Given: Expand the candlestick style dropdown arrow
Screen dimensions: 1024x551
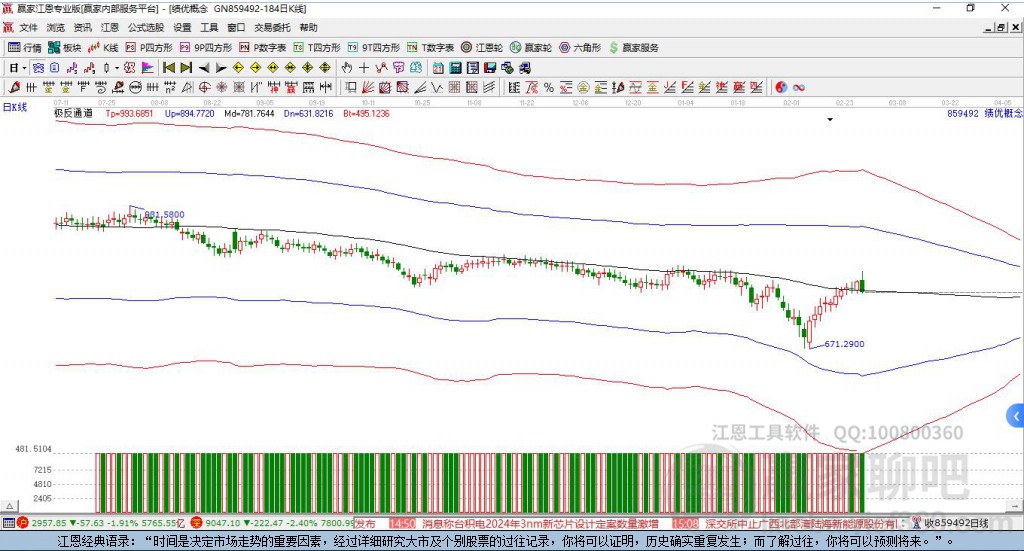Looking at the screenshot, I should pyautogui.click(x=116, y=68).
